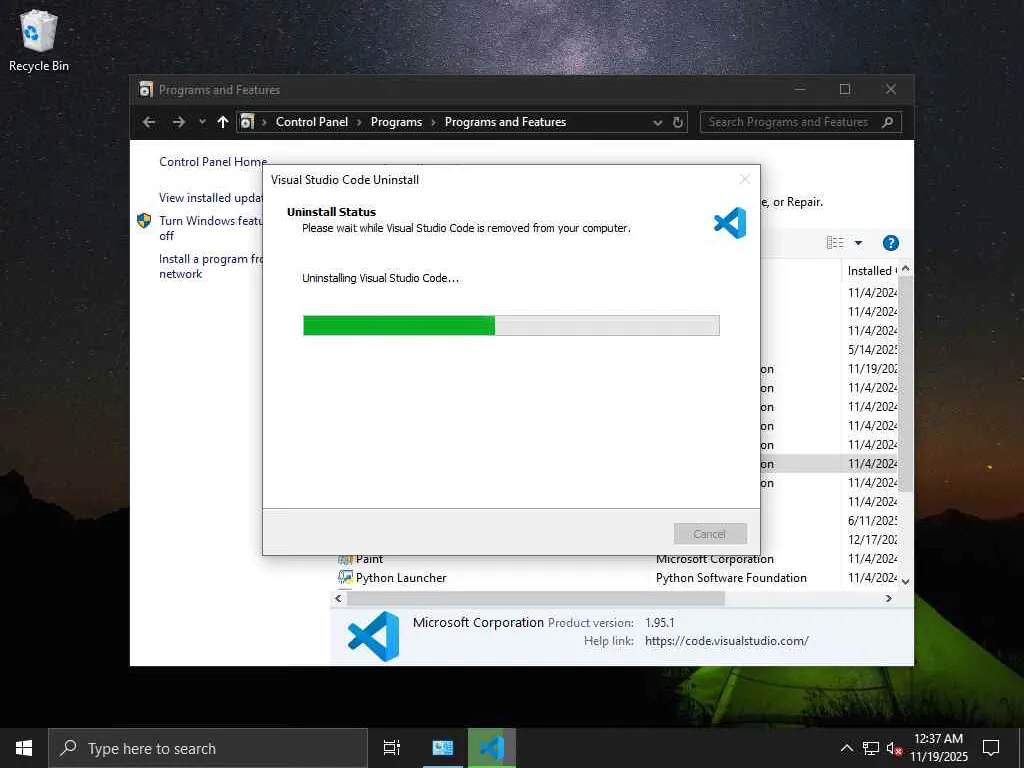Click Cancel in the uninstall dialog

coord(710,534)
